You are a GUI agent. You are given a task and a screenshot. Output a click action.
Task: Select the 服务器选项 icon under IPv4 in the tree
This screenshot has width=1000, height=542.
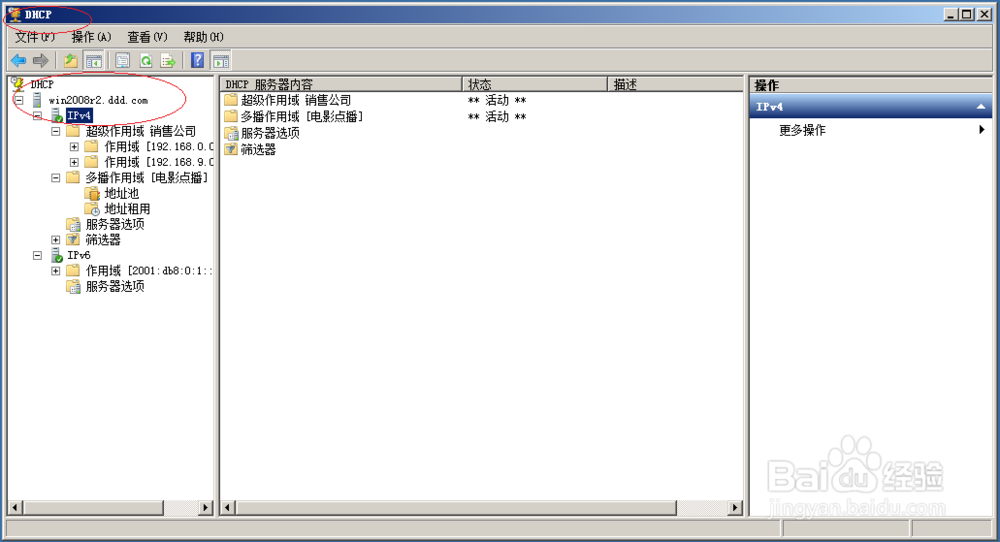(73, 224)
